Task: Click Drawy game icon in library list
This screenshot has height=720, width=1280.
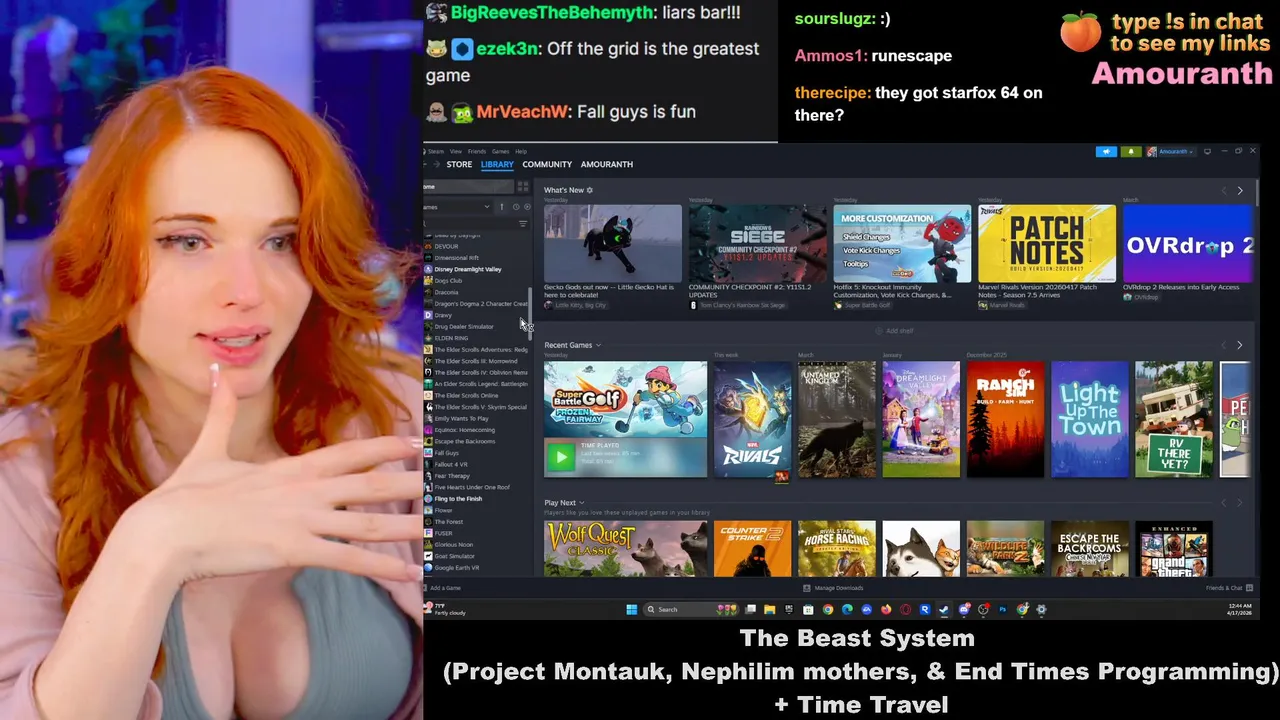Action: [429, 315]
